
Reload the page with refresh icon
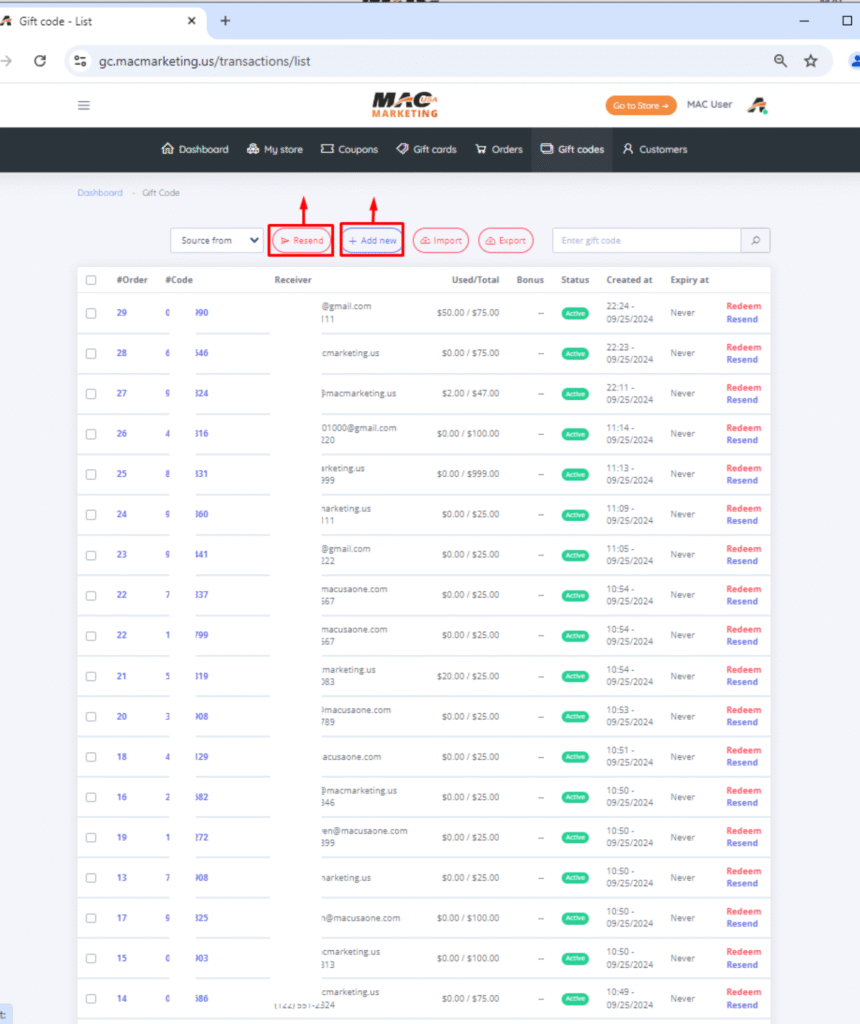pyautogui.click(x=40, y=61)
